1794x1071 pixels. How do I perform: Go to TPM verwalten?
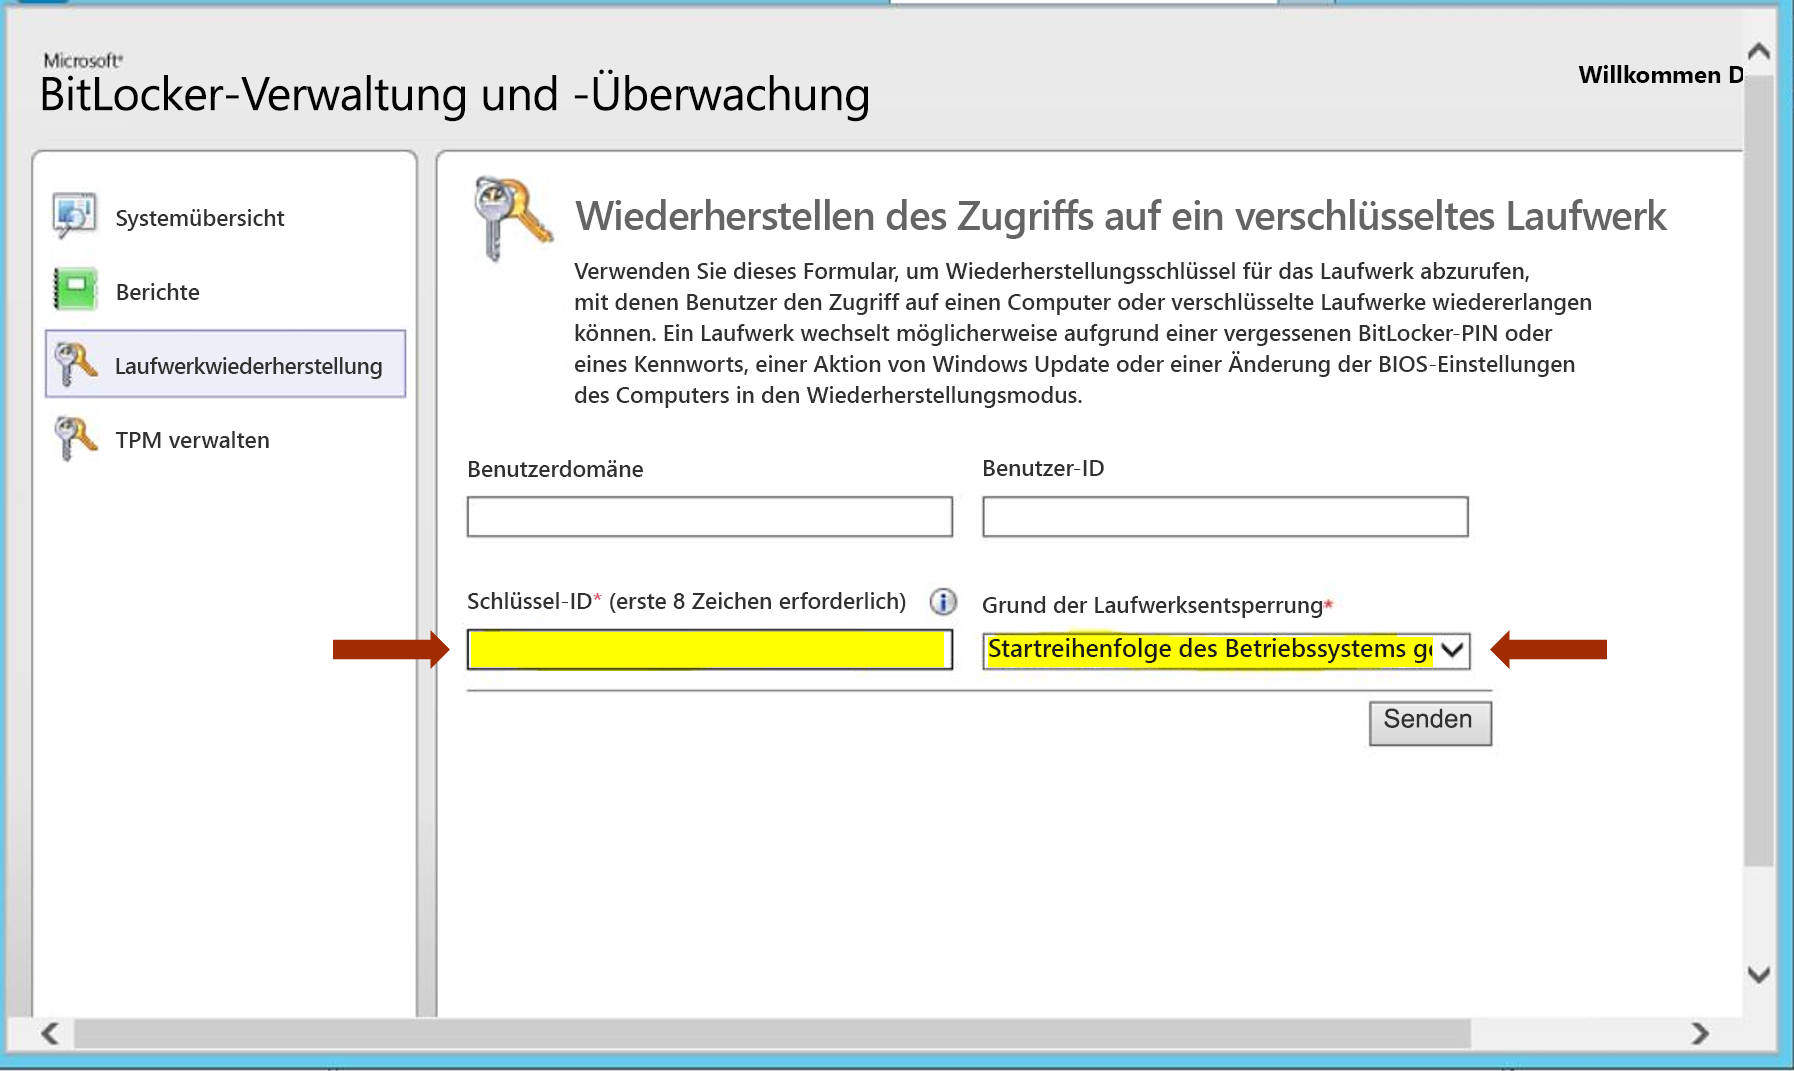[x=192, y=438]
